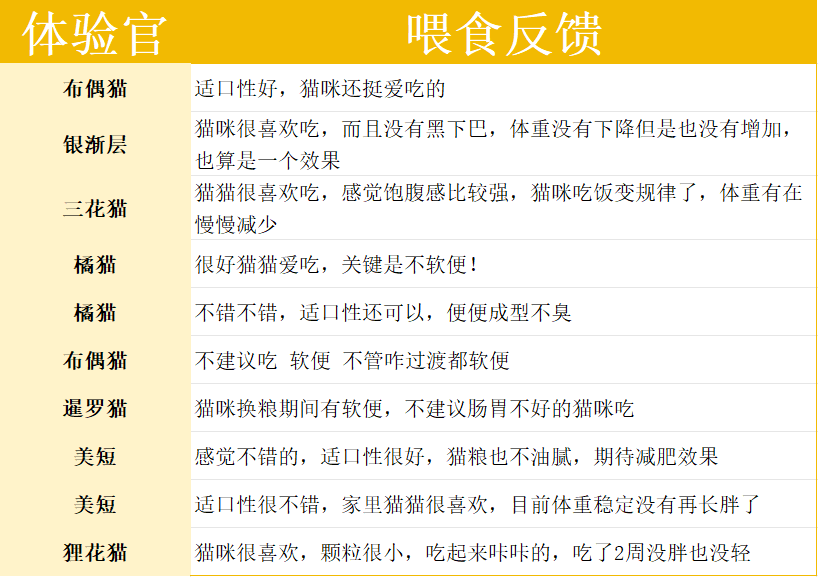Click 美短 cell beside 期待减肥效果 feedback
The height and width of the screenshot is (577, 818).
tap(95, 456)
